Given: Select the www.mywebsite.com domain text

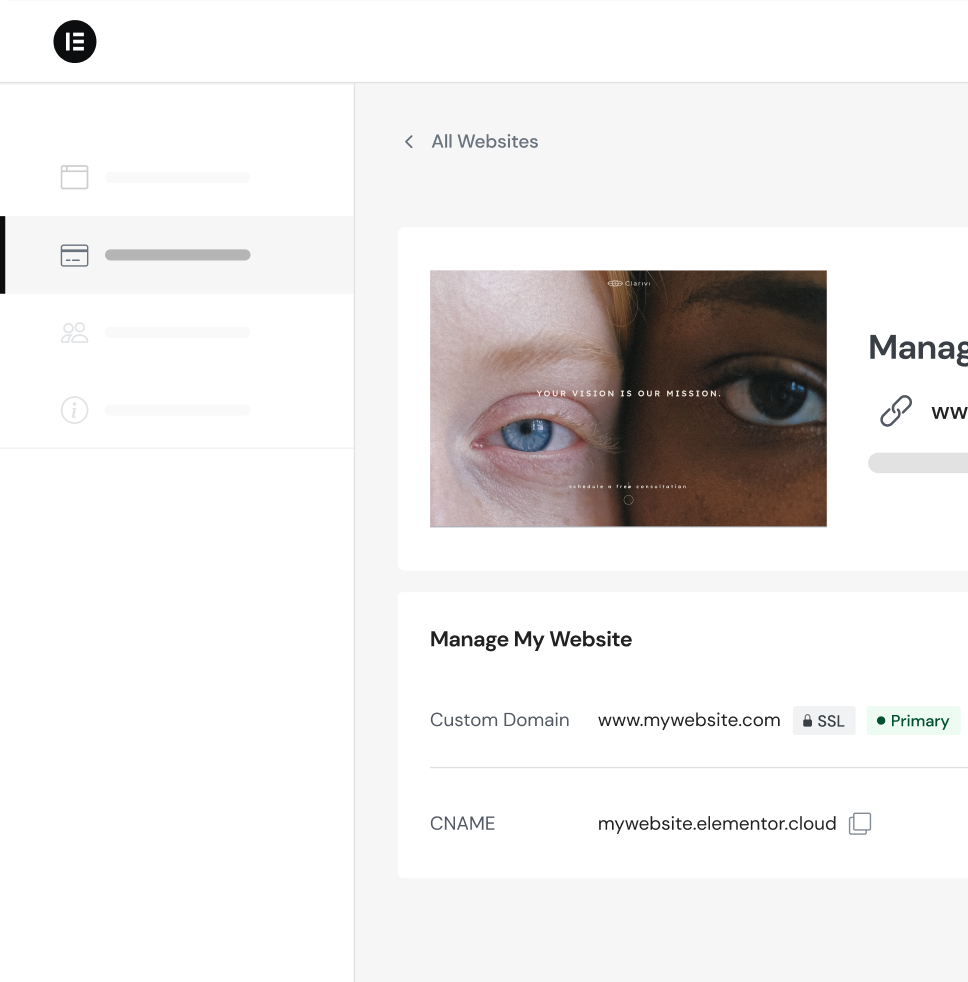Looking at the screenshot, I should 689,720.
